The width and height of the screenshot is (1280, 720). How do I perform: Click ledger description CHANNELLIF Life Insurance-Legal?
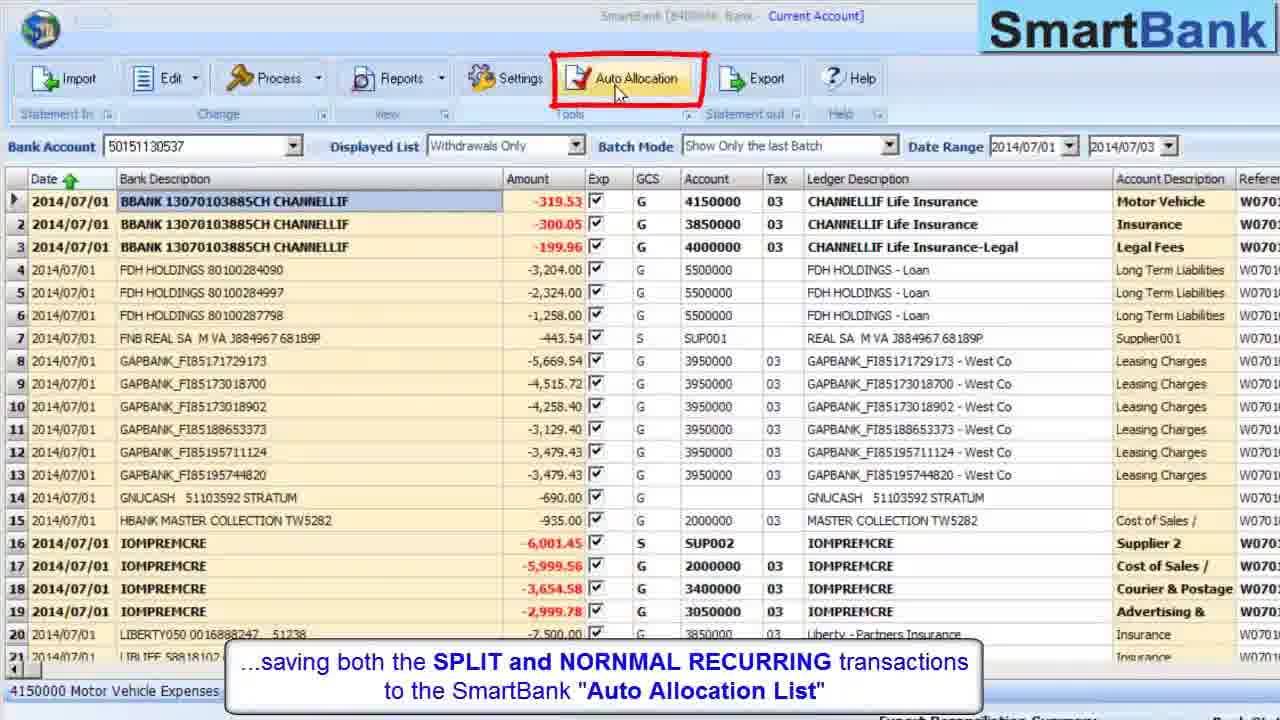click(958, 247)
